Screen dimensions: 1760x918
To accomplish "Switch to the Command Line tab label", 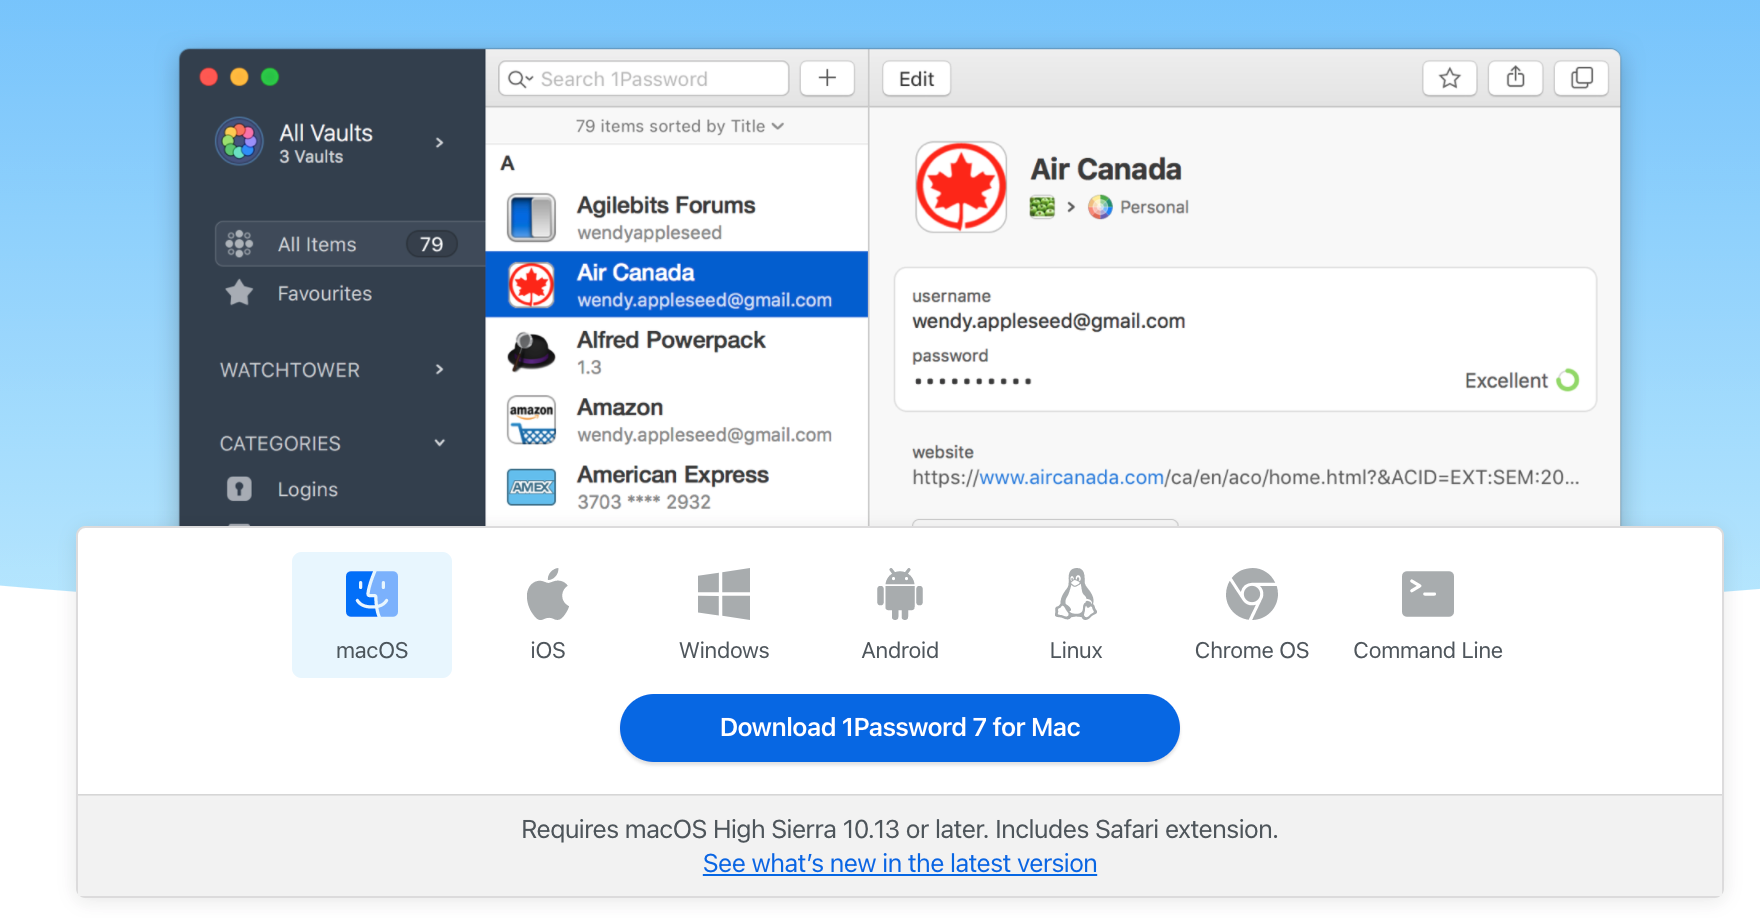I will (1428, 650).
